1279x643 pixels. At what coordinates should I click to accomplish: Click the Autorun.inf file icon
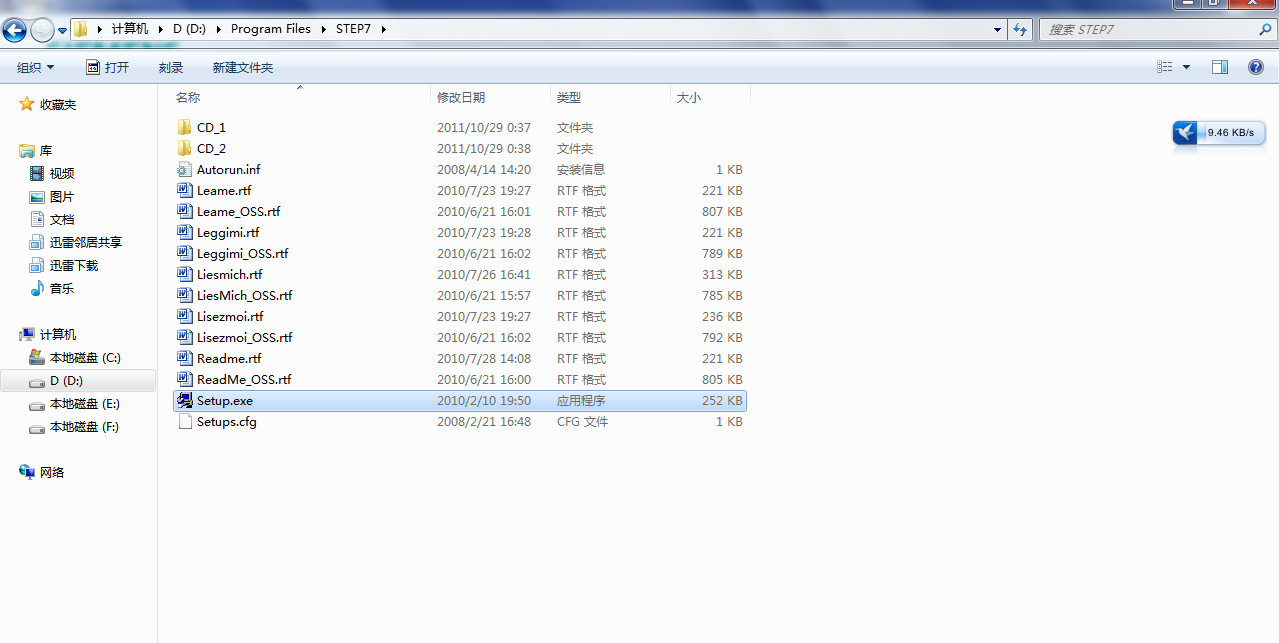tap(184, 170)
